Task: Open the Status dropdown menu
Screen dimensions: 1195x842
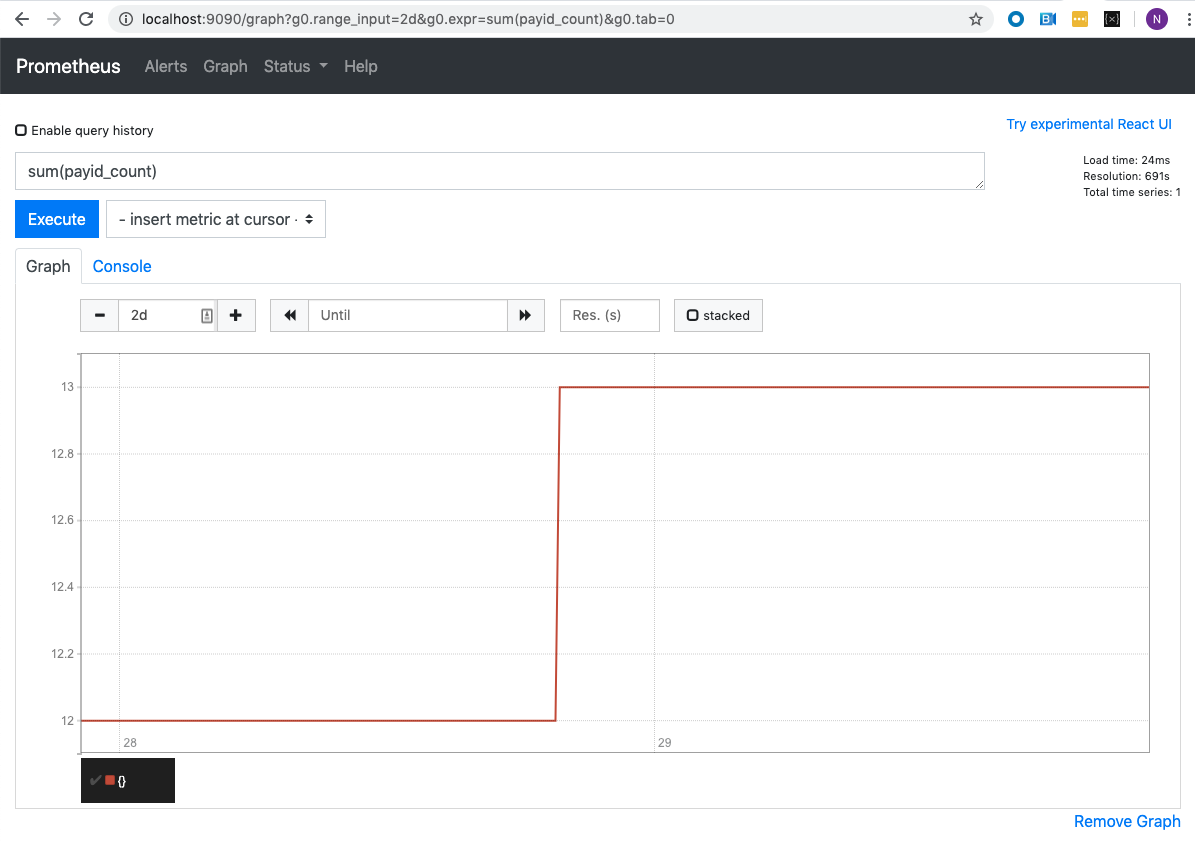Action: tap(294, 66)
